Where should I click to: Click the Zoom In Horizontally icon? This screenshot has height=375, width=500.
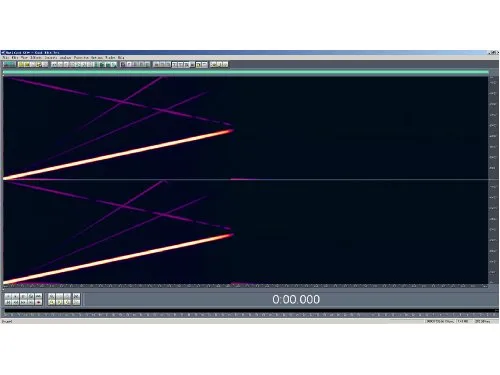point(51,296)
